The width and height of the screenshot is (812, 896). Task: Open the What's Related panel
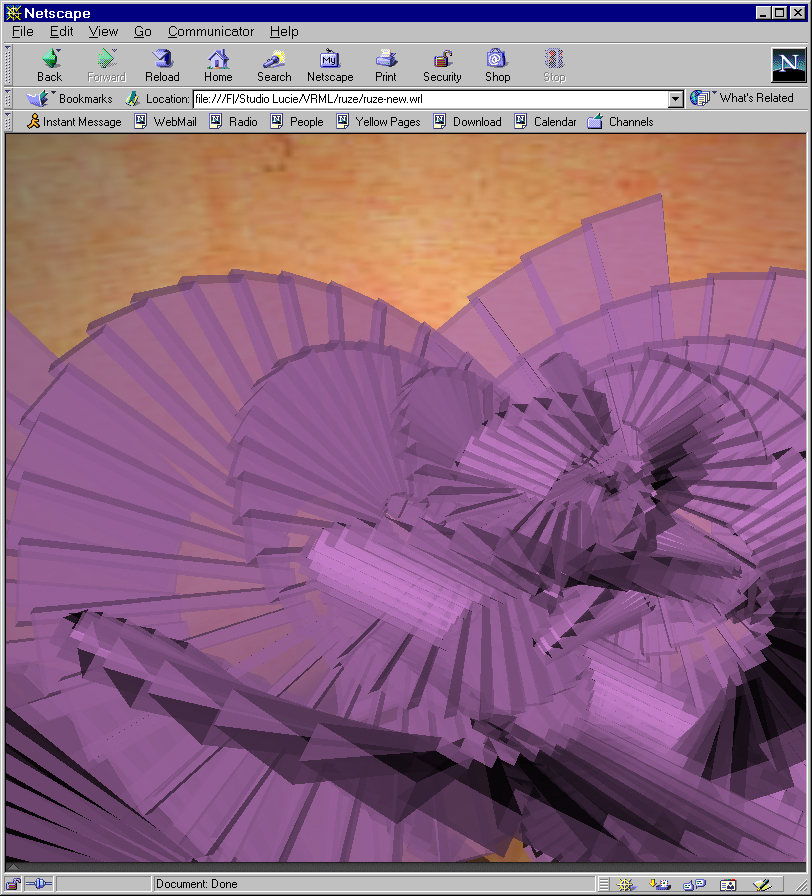click(742, 98)
